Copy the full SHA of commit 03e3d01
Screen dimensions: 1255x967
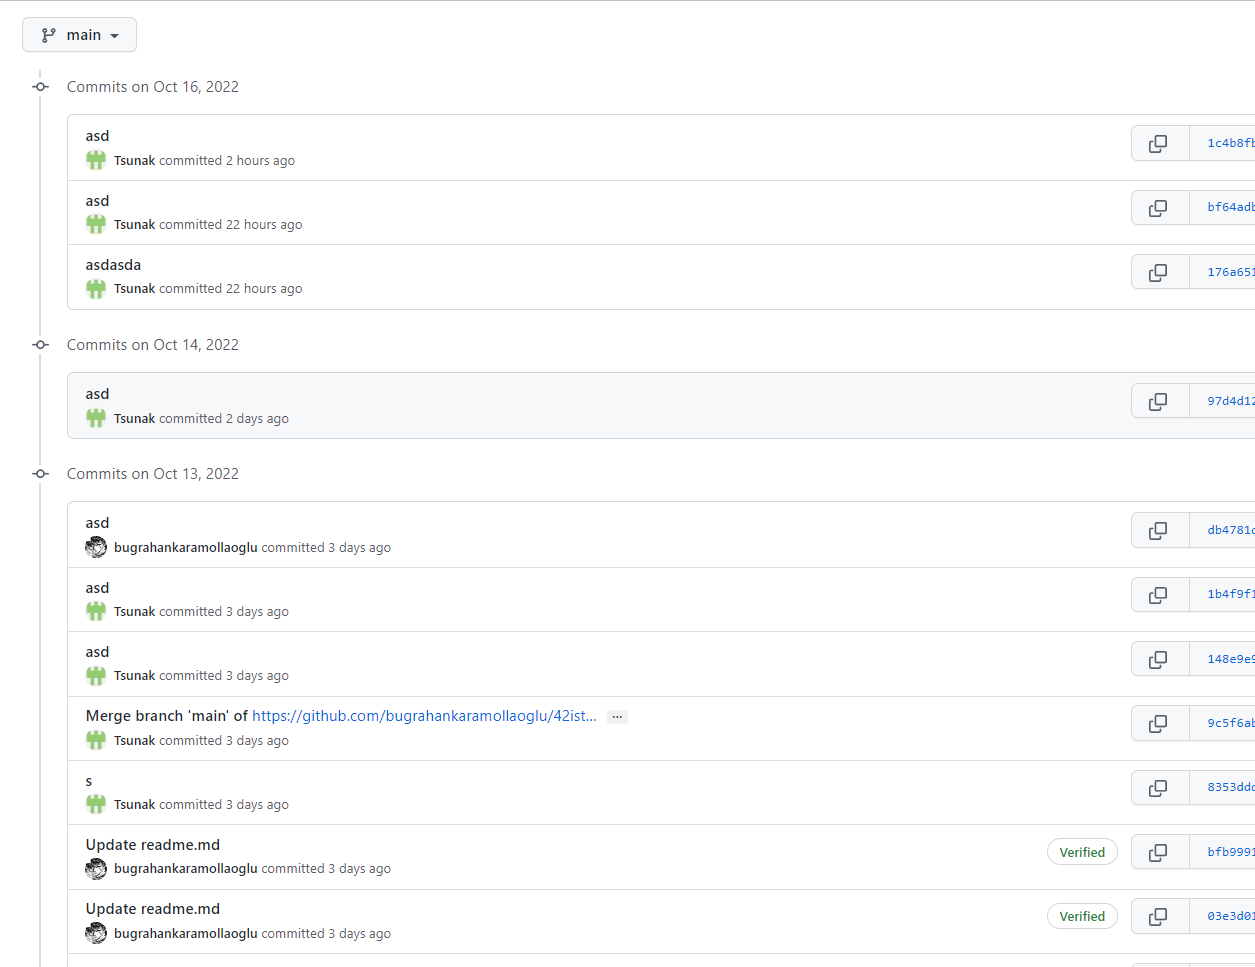pyautogui.click(x=1159, y=916)
